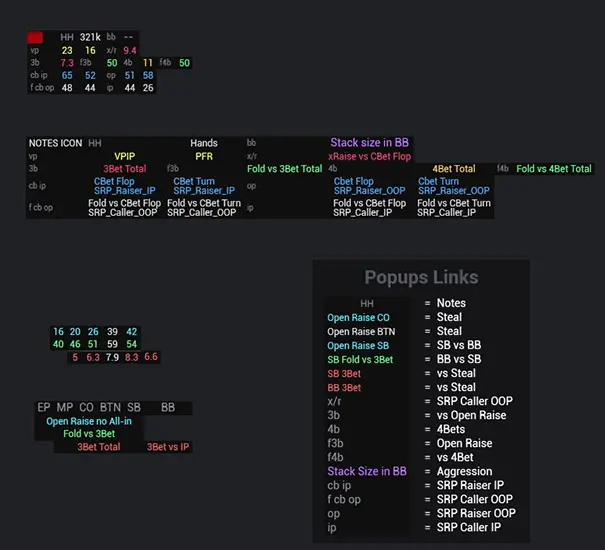Select the purple Stack size in BB legend label
Screen dimensions: 605x550
point(369,143)
